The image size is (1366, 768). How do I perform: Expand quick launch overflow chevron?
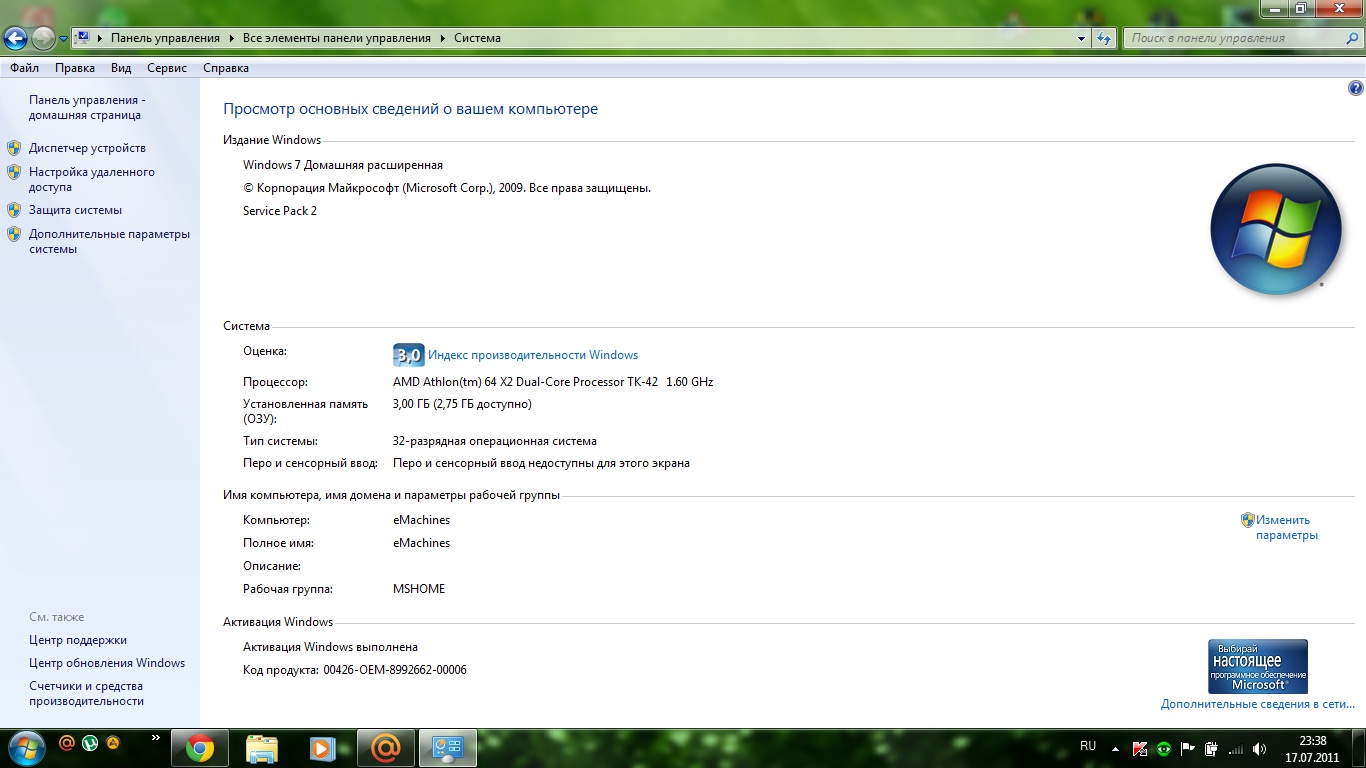155,738
